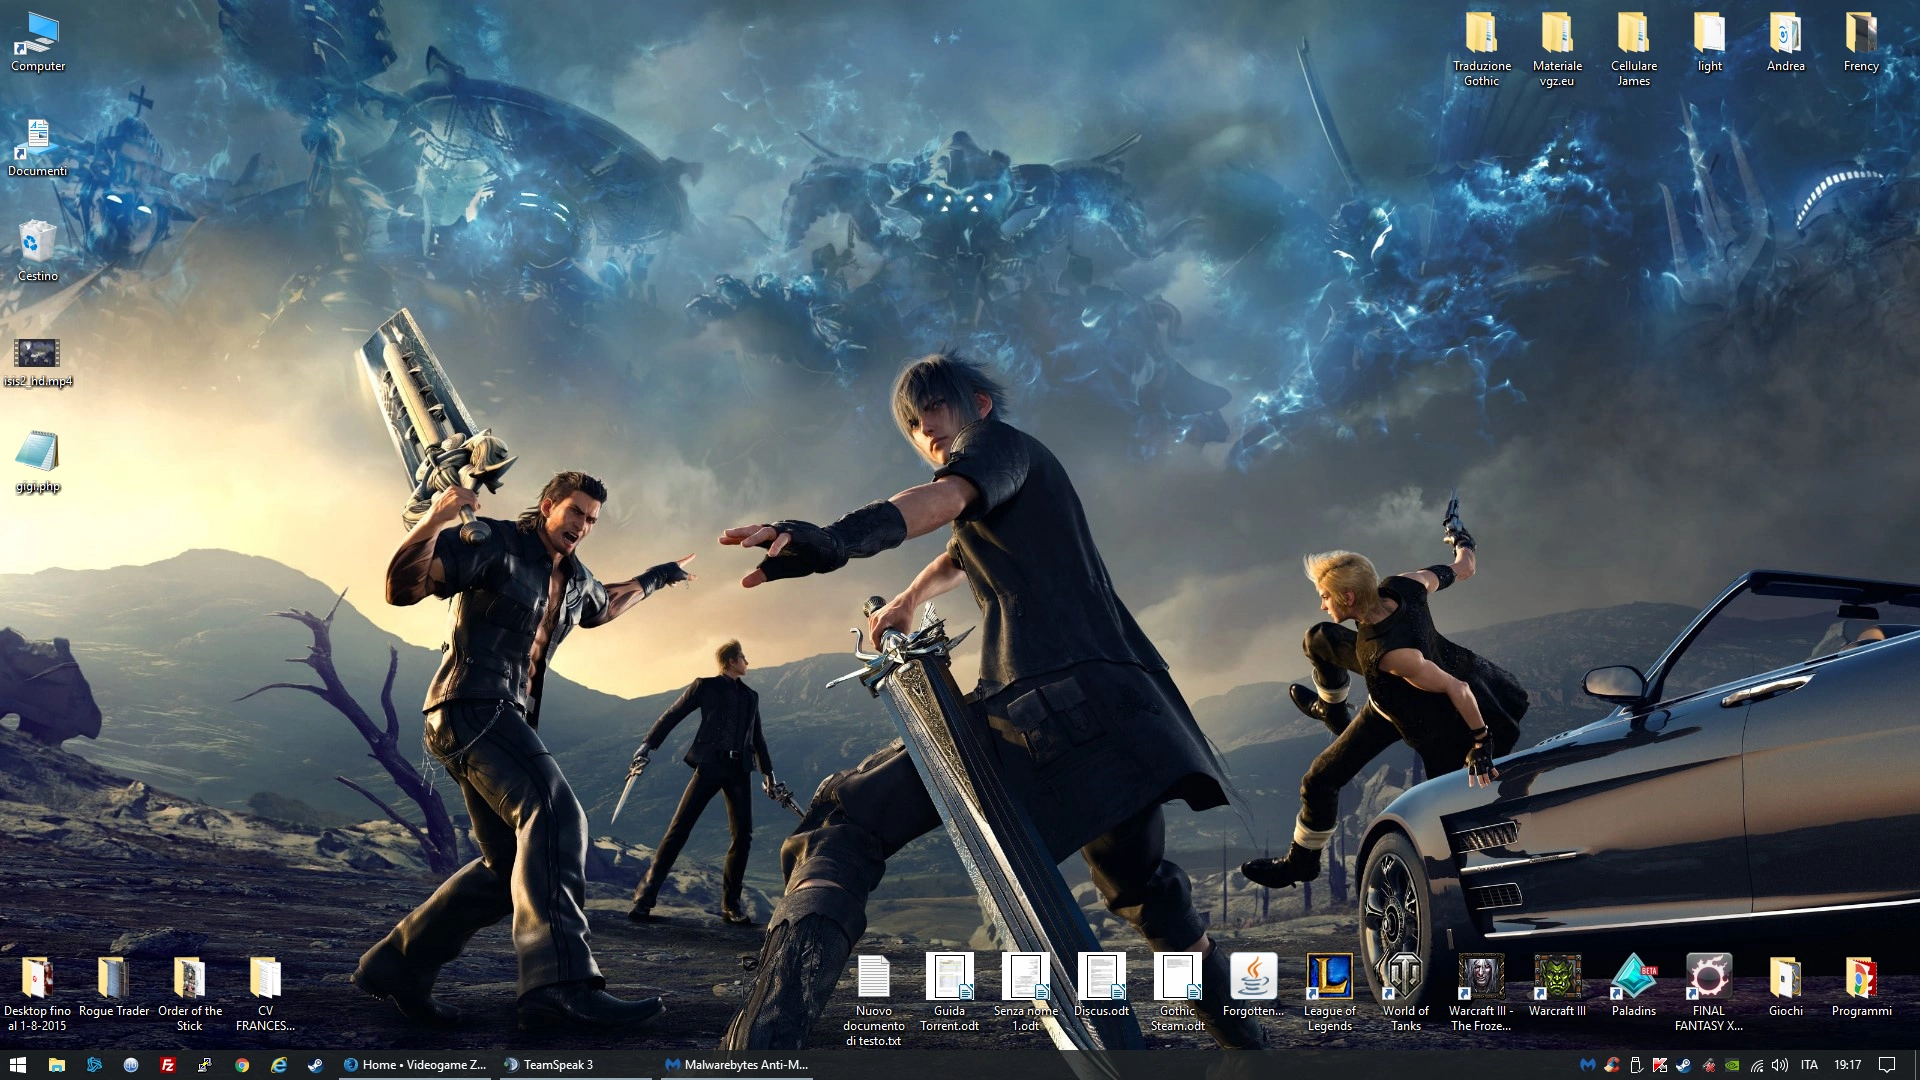Launch Google Chrome from the taskbar
Screen dimensions: 1920x1080
242,1065
